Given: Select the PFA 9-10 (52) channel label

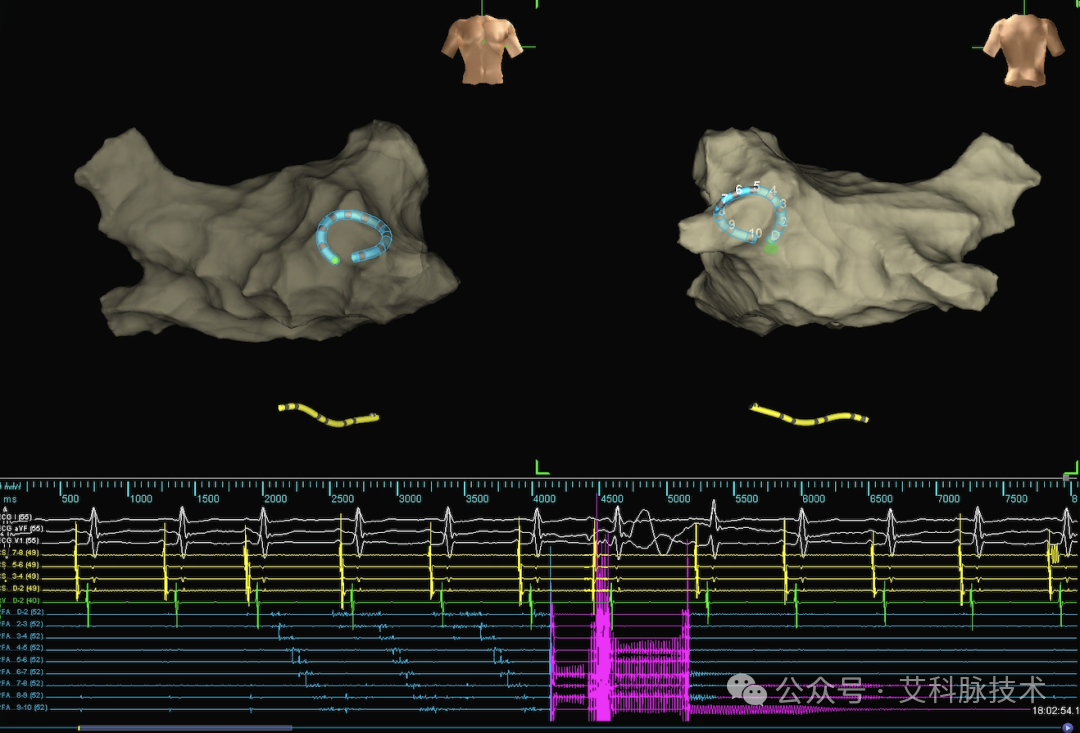Looking at the screenshot, I should (x=23, y=708).
